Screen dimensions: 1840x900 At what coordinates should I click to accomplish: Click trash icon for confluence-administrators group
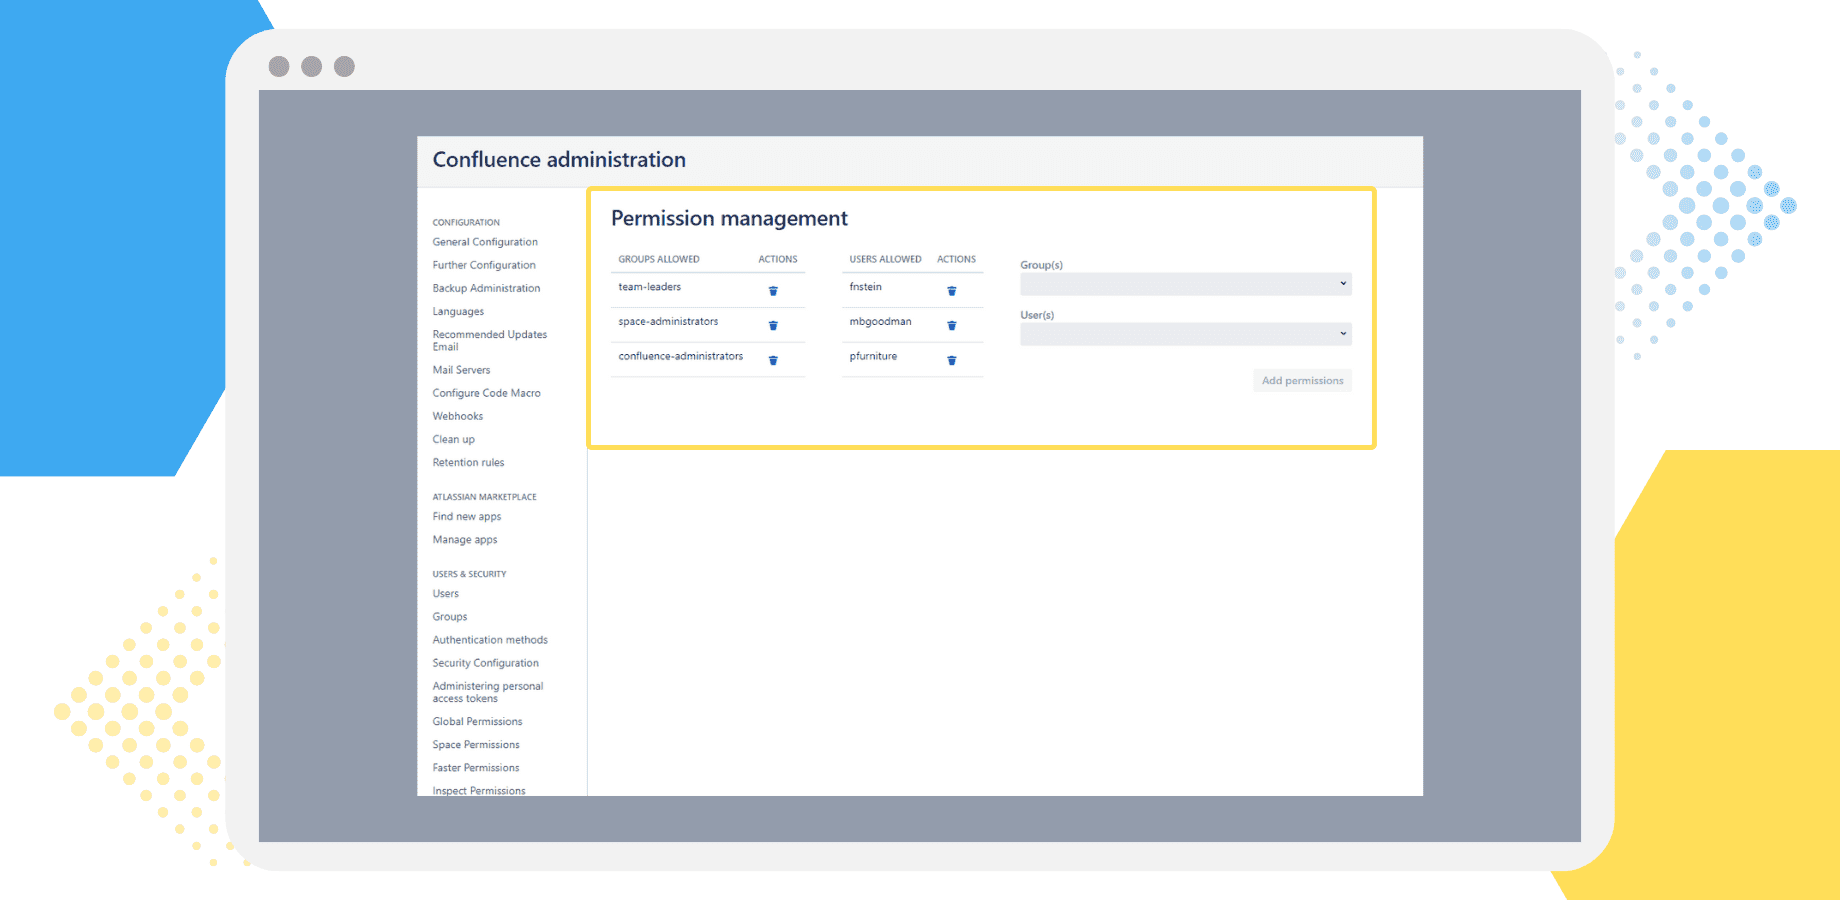tap(773, 360)
